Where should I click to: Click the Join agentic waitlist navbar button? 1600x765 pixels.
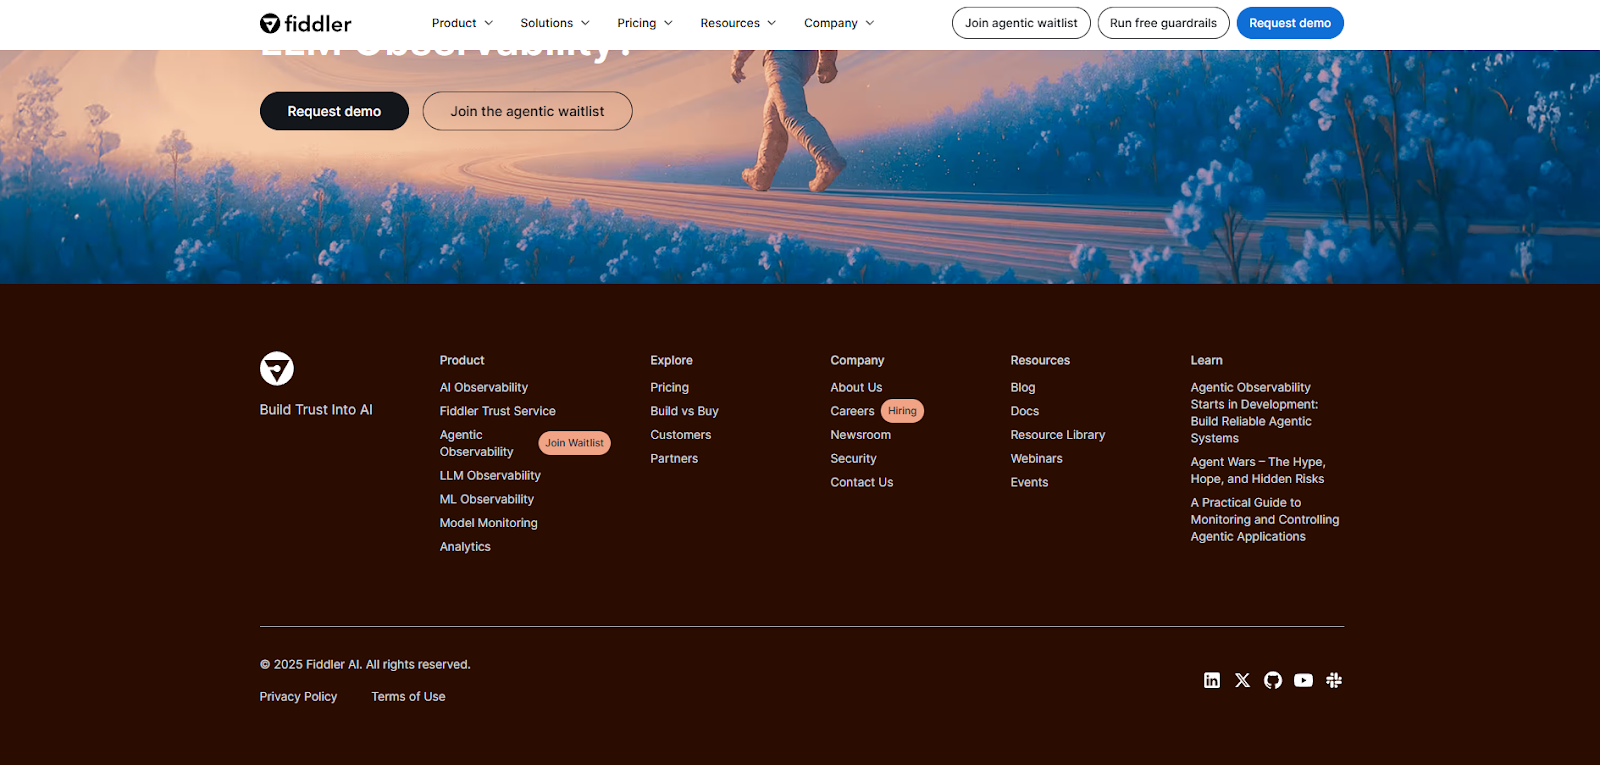(x=1021, y=23)
